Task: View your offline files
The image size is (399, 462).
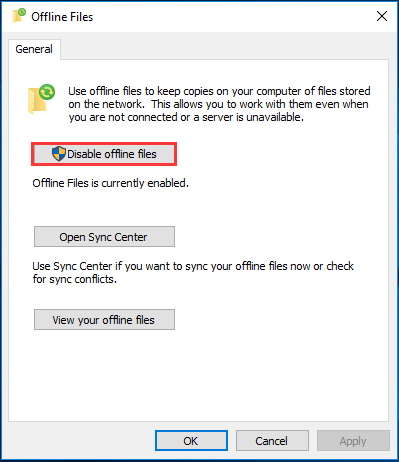Action: pyautogui.click(x=104, y=320)
